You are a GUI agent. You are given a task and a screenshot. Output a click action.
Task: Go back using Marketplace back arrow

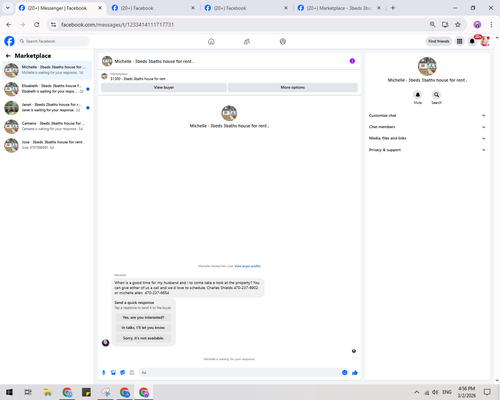click(8, 56)
